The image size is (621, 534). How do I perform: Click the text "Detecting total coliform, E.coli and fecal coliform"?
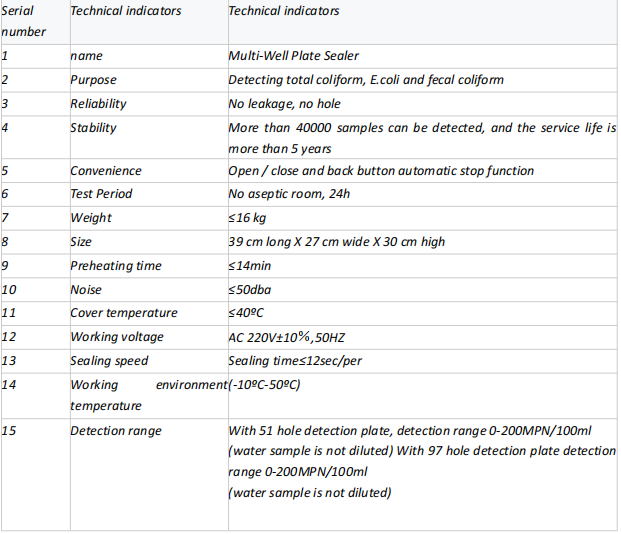point(366,80)
